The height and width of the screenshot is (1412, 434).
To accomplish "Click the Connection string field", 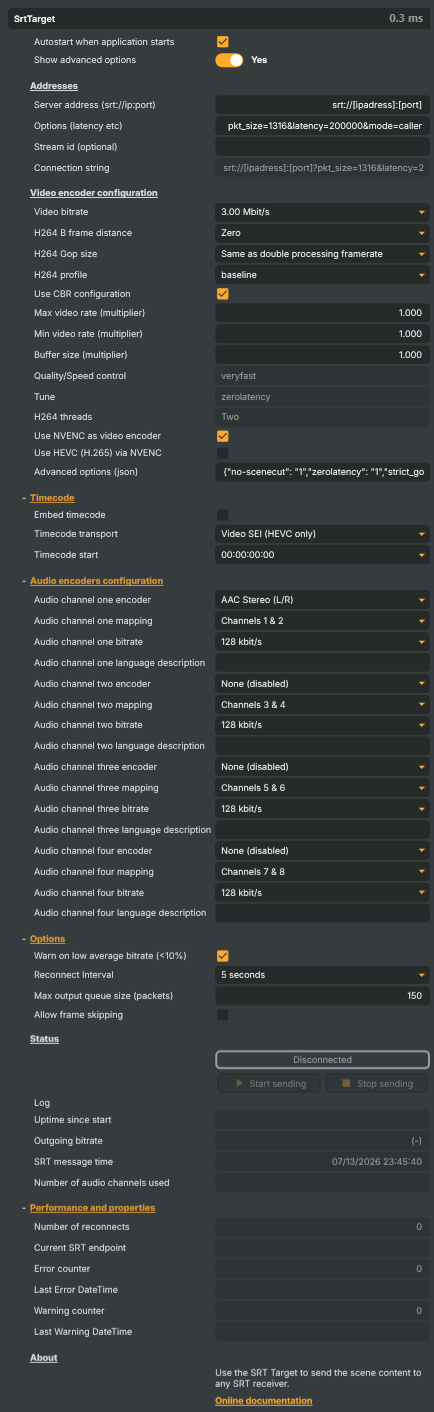I will [x=323, y=168].
